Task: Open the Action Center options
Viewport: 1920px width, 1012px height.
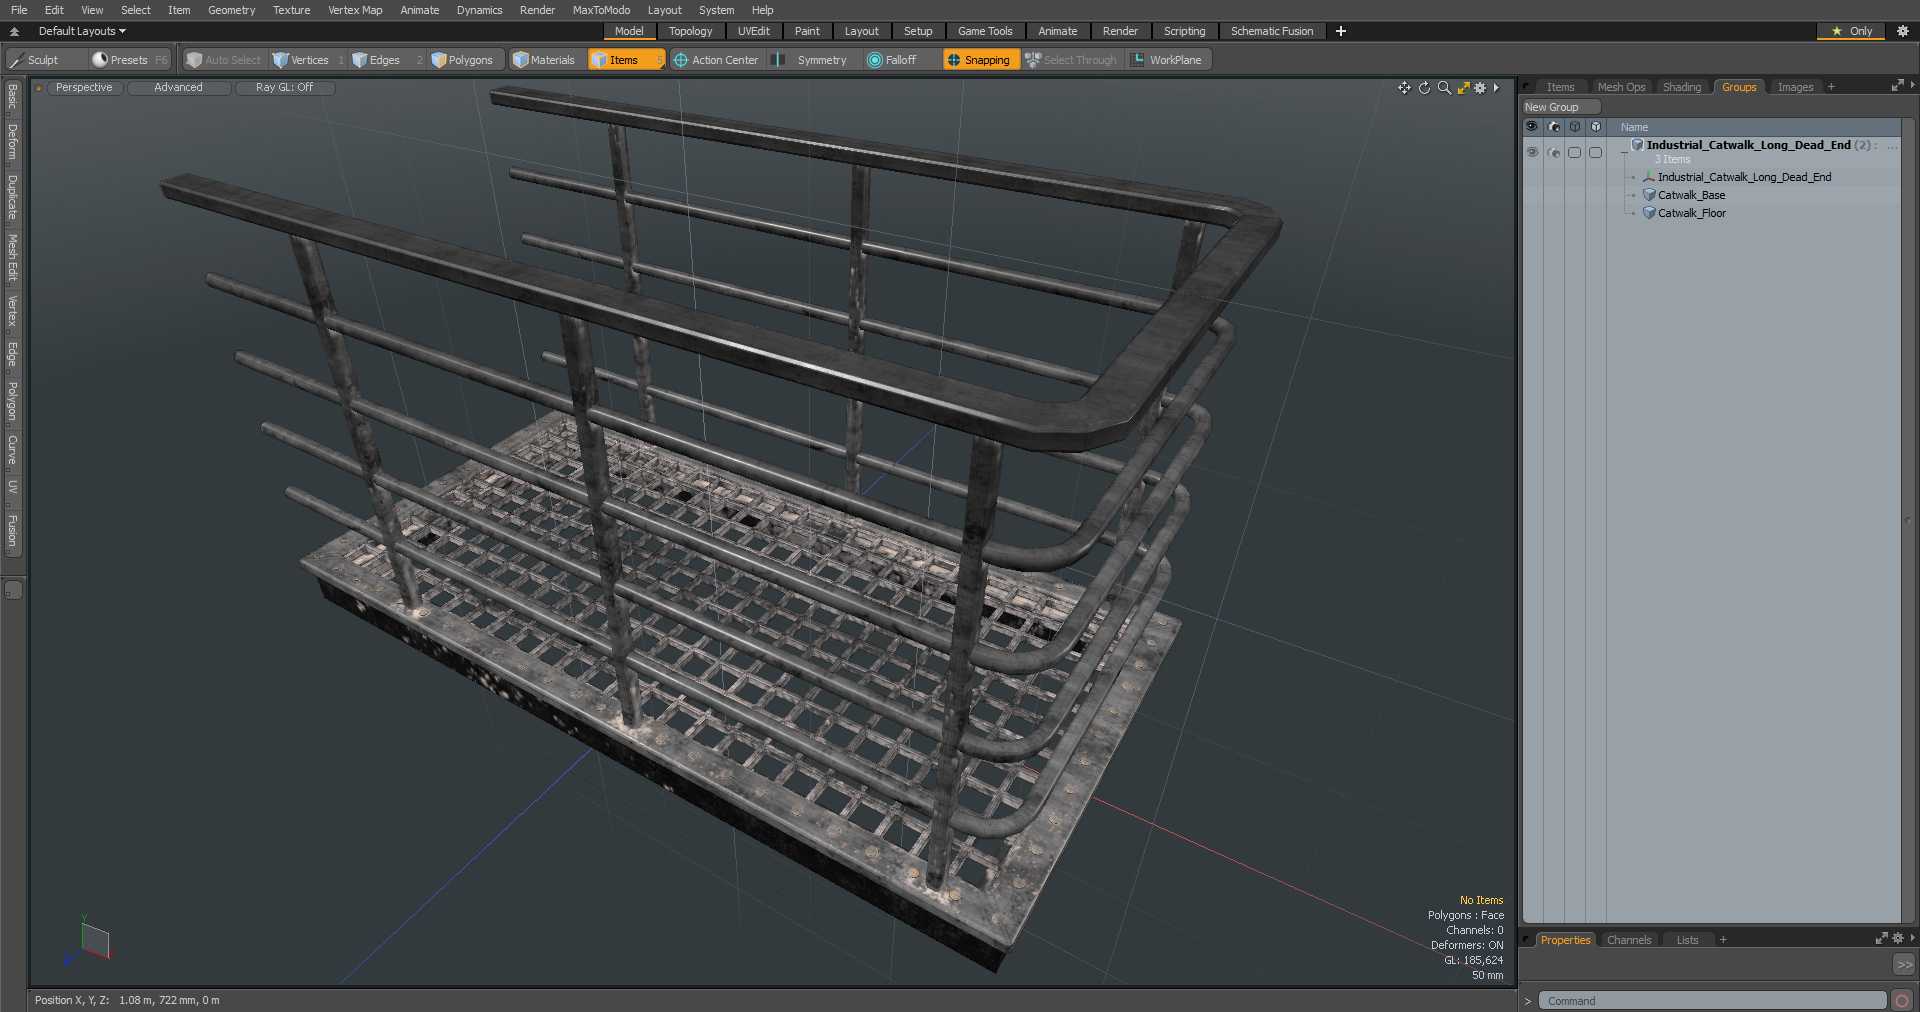Action: tap(716, 60)
